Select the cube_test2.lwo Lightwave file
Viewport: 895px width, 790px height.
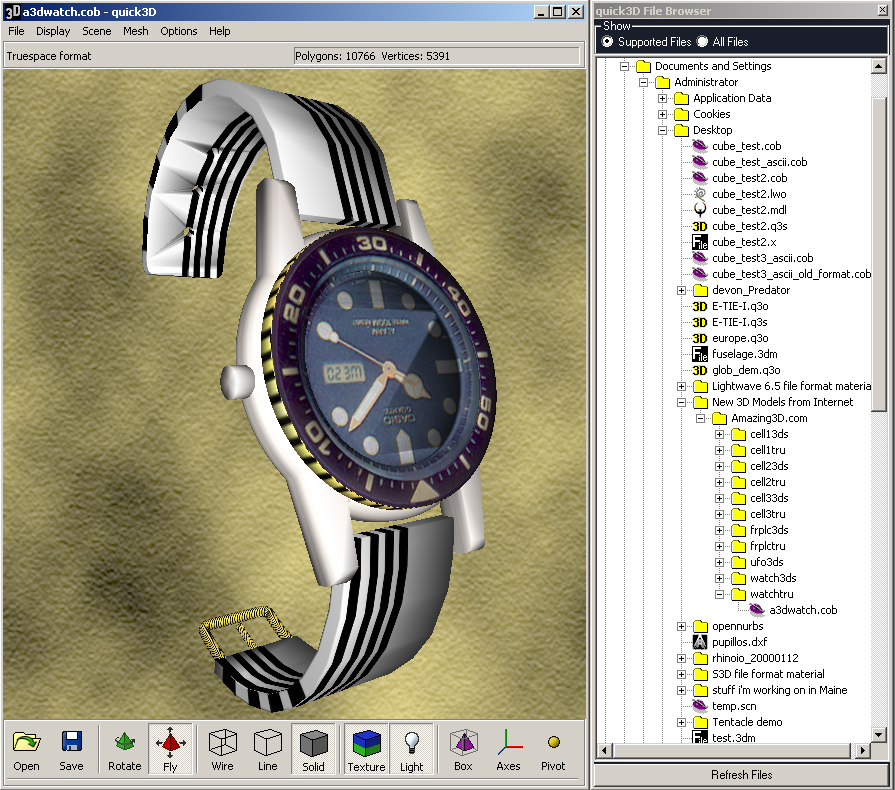tap(749, 194)
